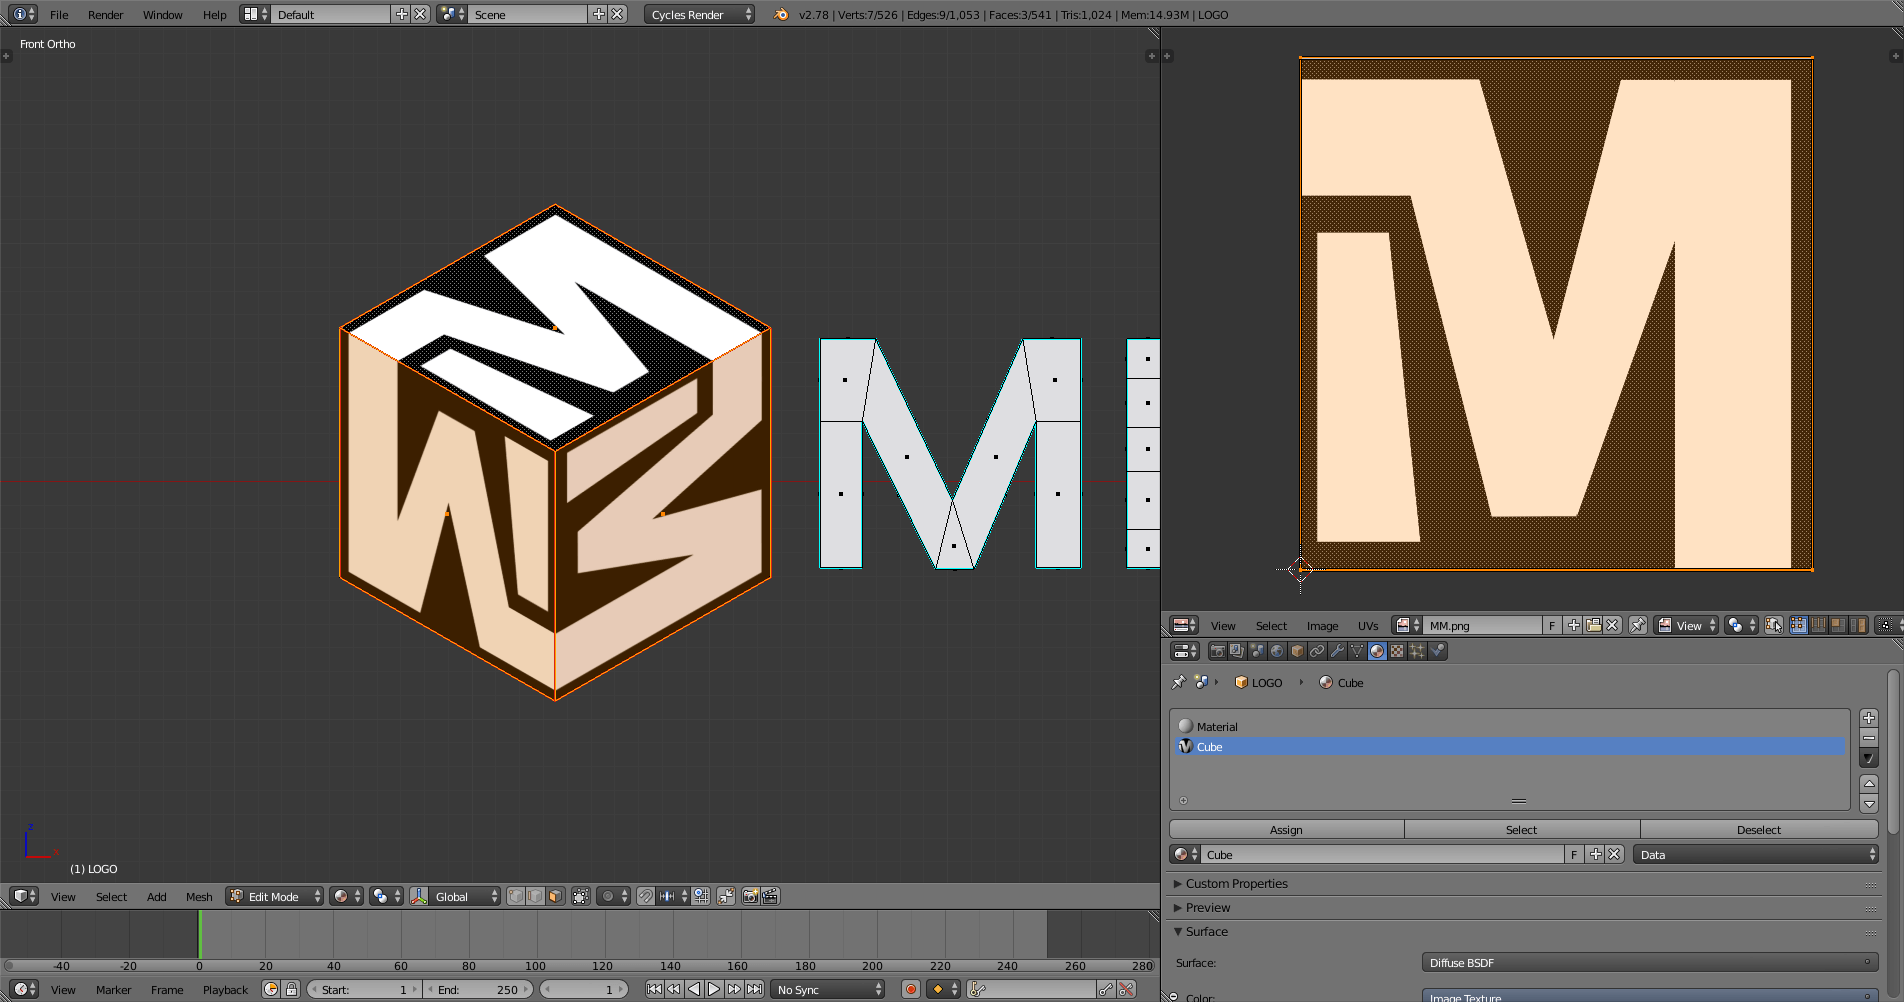Click OpenGL render camera icon in viewport header
Screen dimensions: 1904x1002
[750, 896]
